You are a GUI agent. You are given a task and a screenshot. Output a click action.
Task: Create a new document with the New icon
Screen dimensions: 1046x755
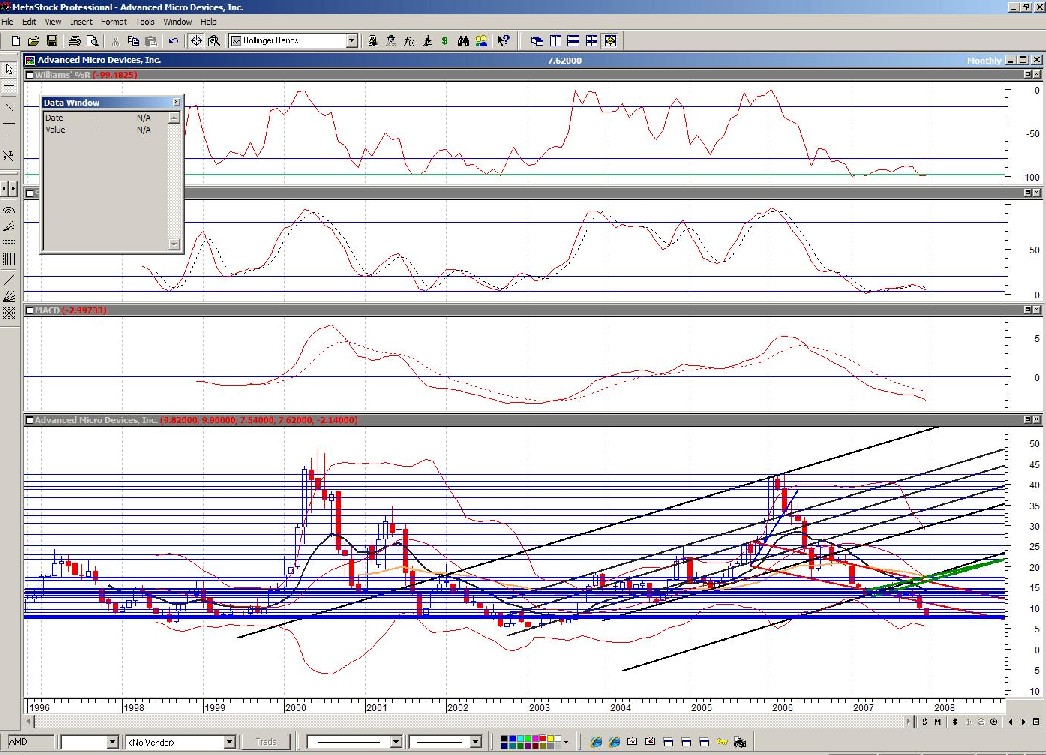click(16, 41)
